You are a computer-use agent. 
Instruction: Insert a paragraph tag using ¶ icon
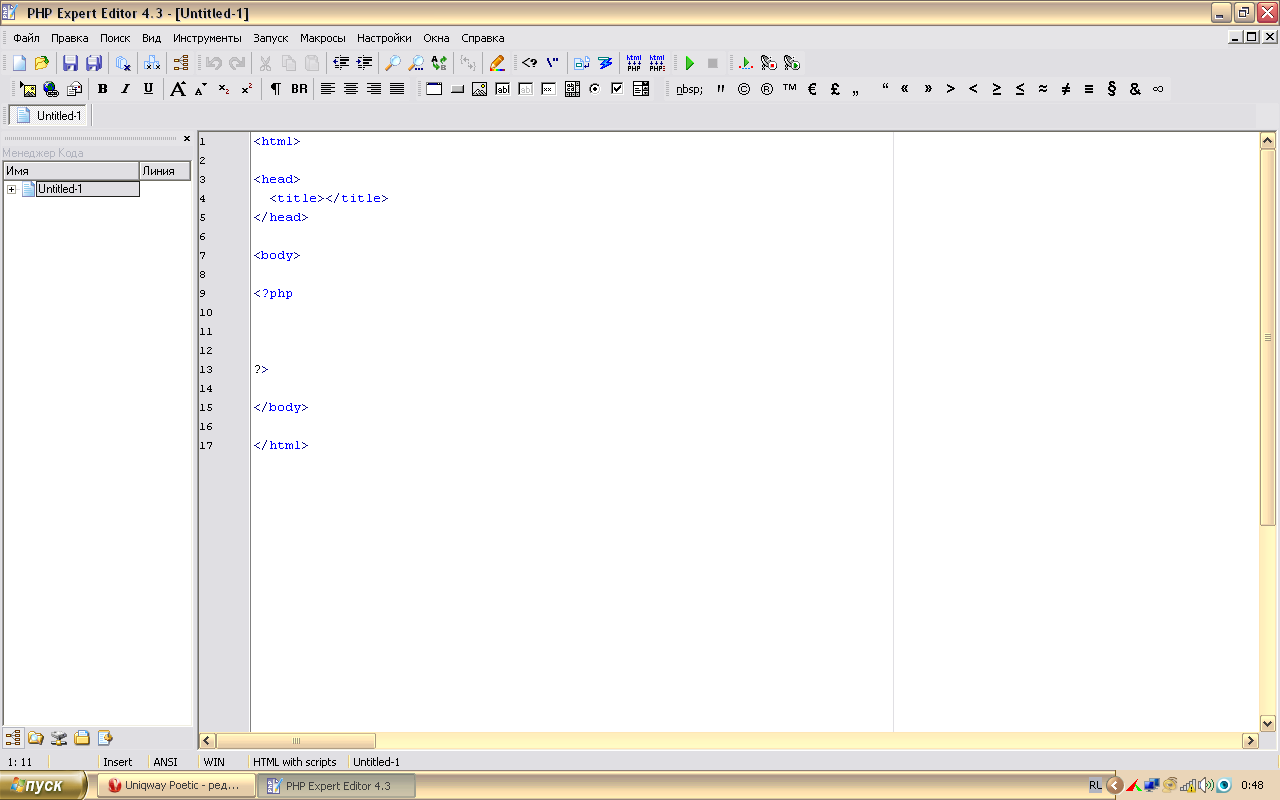pyautogui.click(x=275, y=89)
